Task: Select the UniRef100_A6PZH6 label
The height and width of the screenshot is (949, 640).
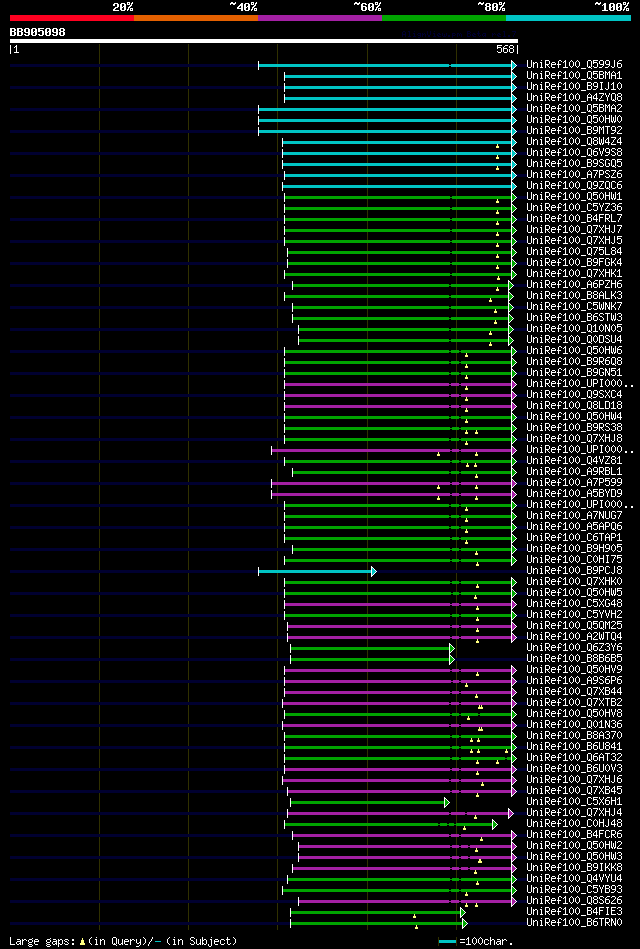Action: [x=575, y=285]
